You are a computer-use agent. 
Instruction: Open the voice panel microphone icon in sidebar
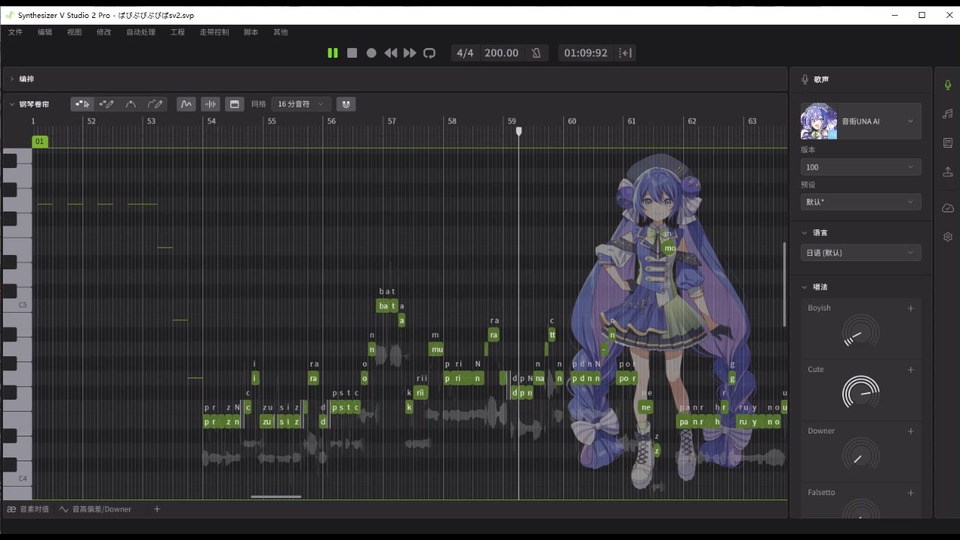tap(947, 84)
